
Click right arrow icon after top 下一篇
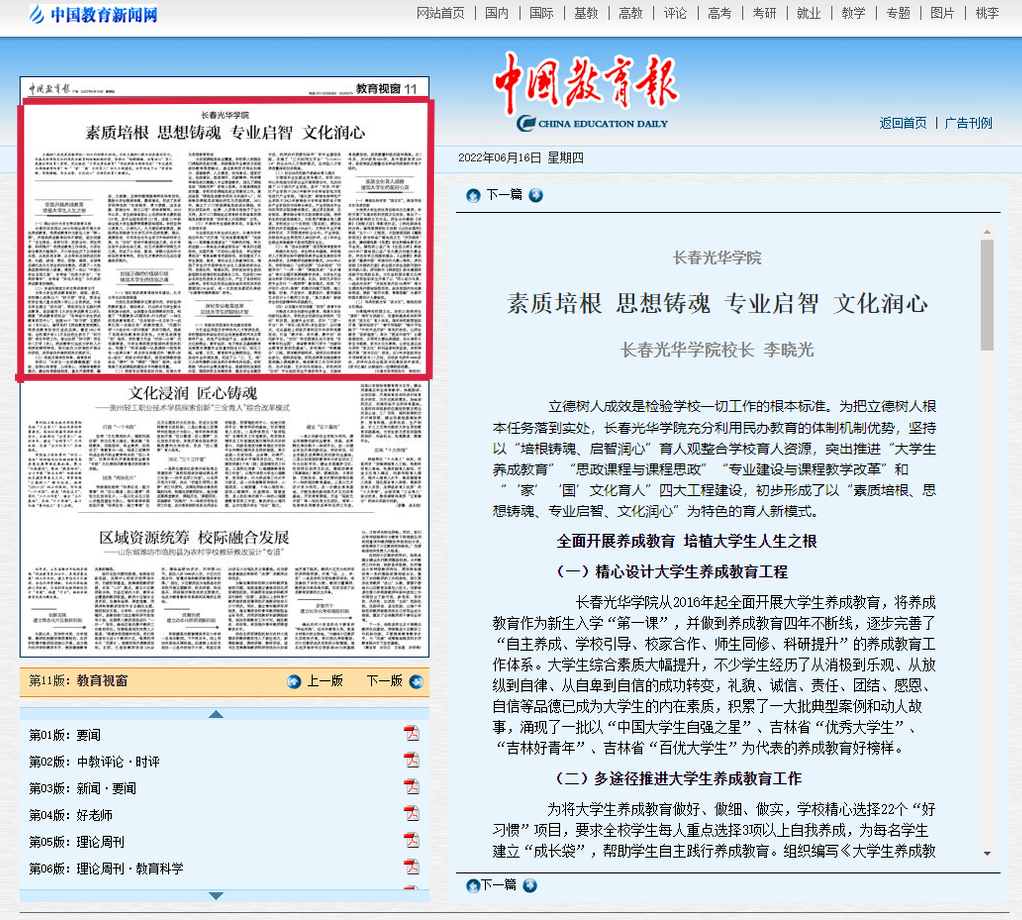coord(536,195)
